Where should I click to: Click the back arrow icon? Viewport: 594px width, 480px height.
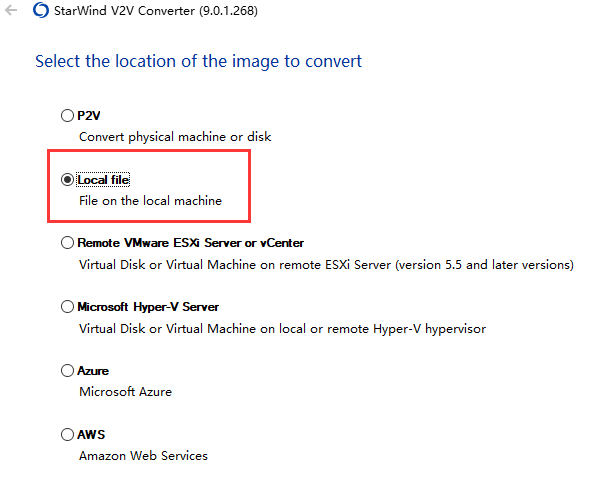click(11, 10)
